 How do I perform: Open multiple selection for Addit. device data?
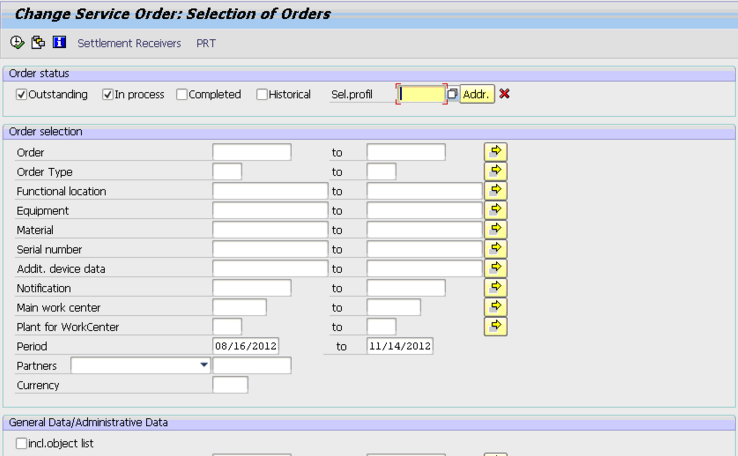pyautogui.click(x=496, y=268)
